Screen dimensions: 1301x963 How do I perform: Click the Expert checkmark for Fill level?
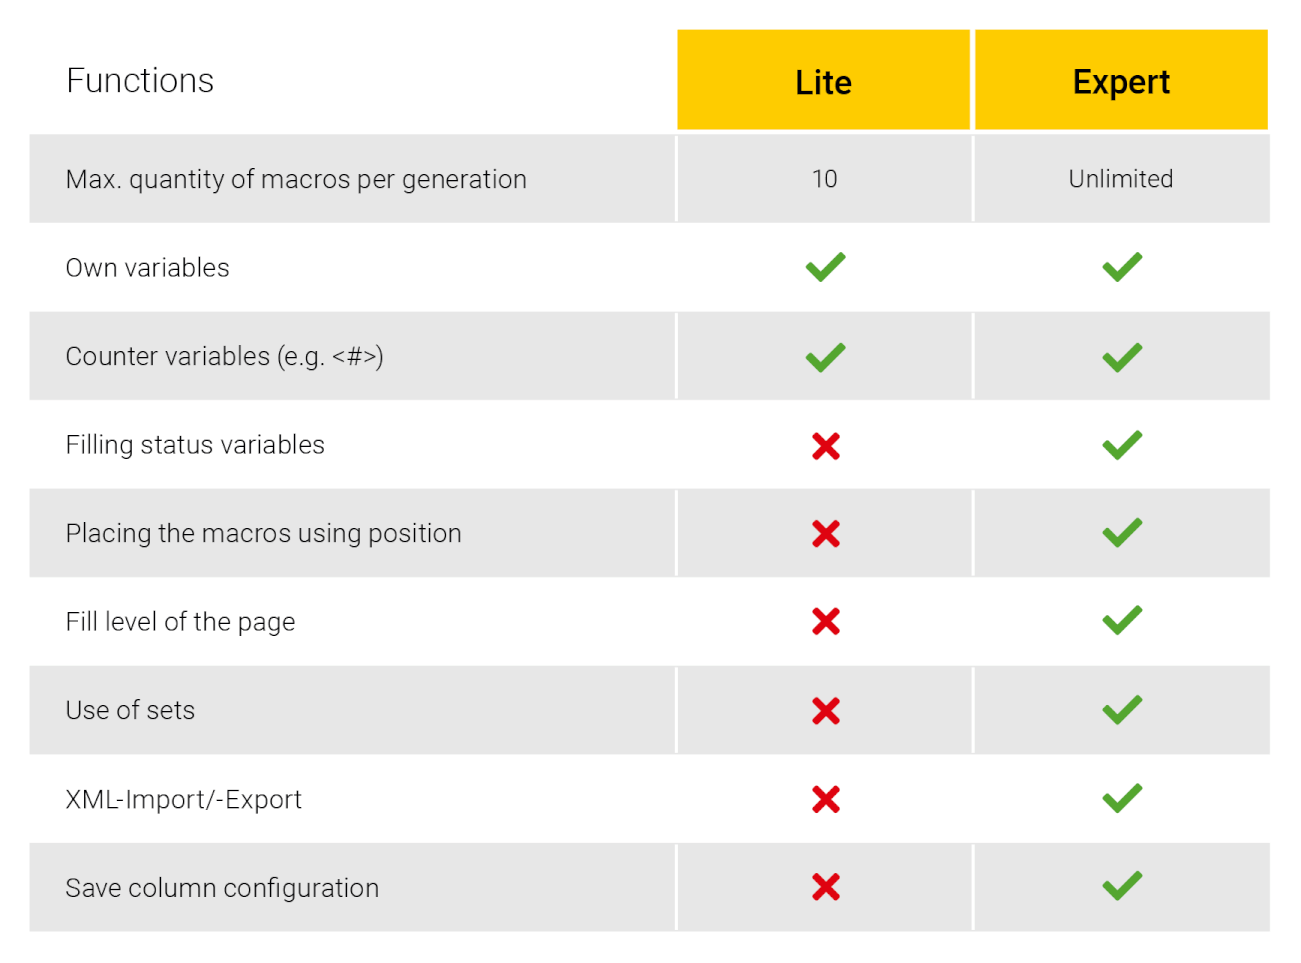[1122, 621]
